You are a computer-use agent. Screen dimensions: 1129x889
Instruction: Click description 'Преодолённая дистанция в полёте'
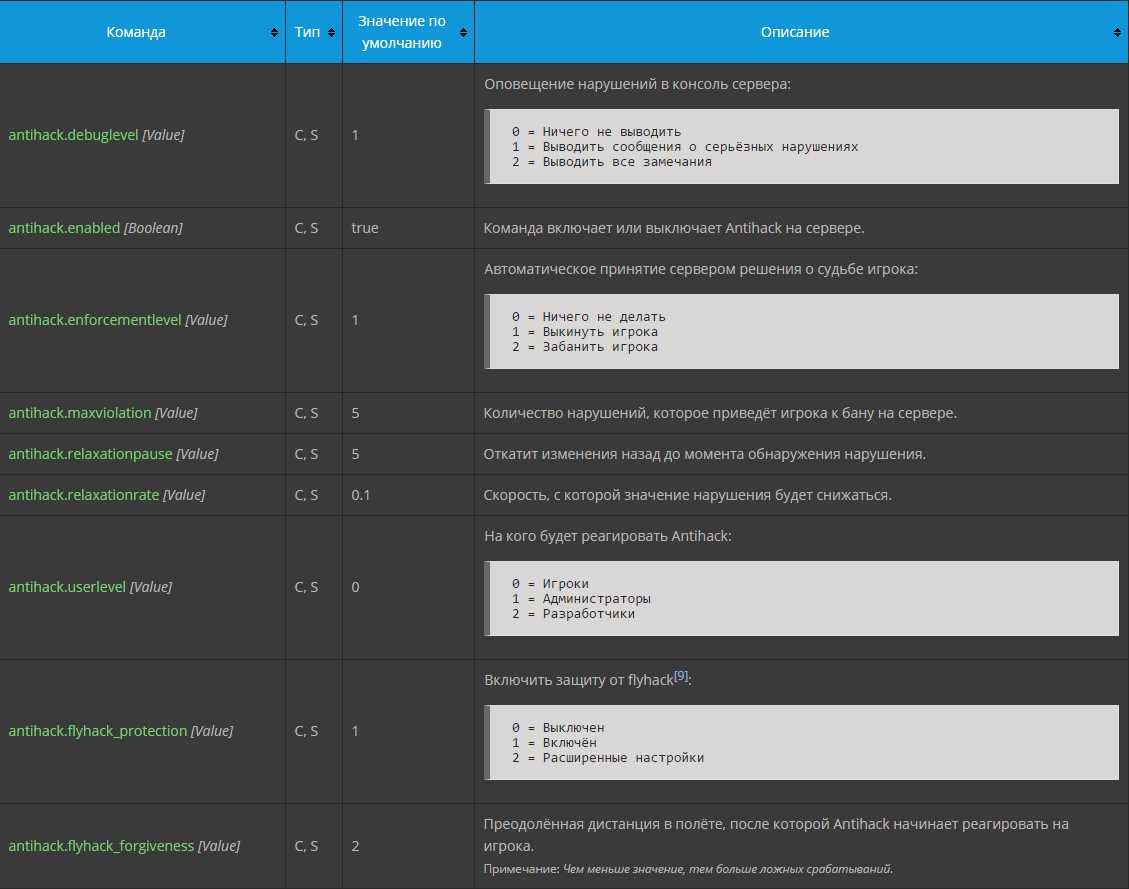click(x=775, y=834)
